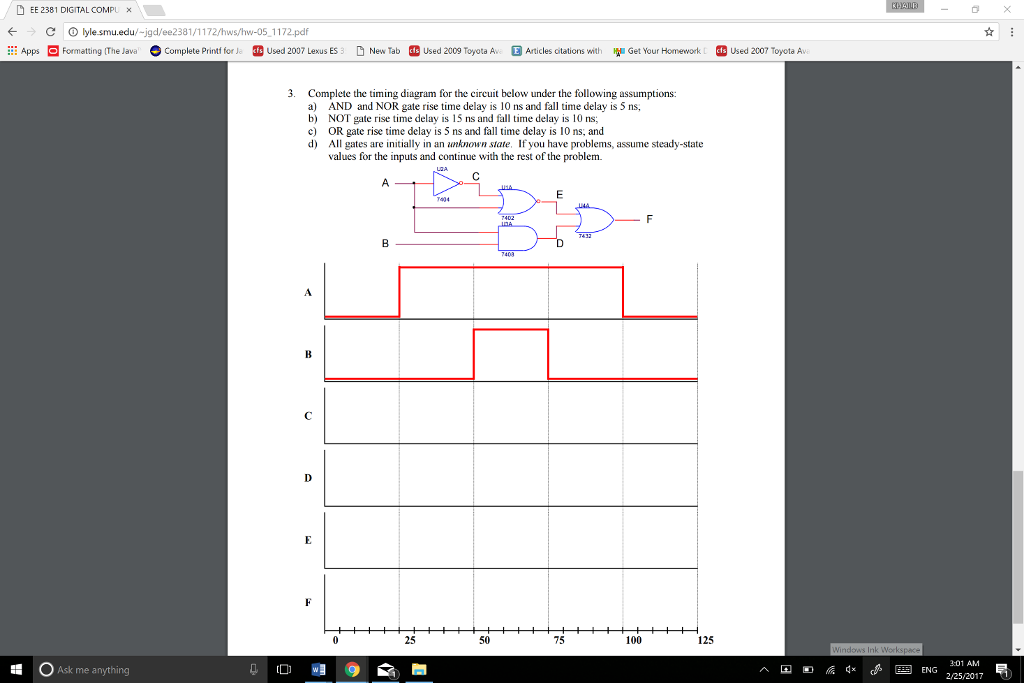Viewport: 1024px width, 683px height.
Task: Launch Microsoft Word from the taskbar
Action: click(318, 670)
